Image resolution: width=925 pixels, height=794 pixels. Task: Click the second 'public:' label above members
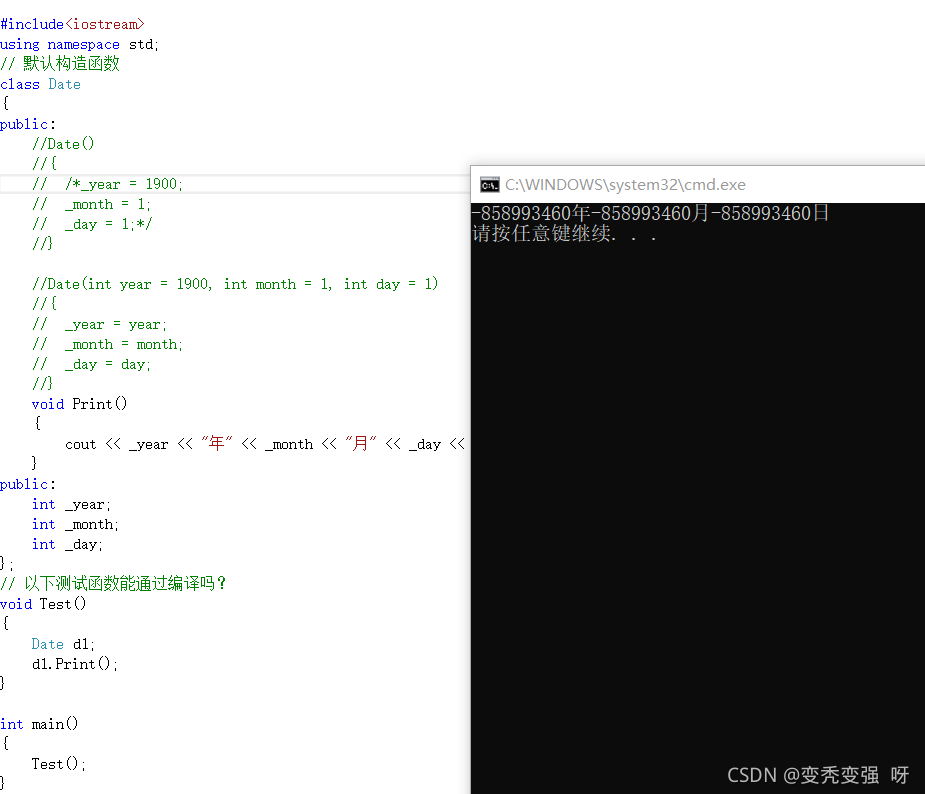point(28,484)
